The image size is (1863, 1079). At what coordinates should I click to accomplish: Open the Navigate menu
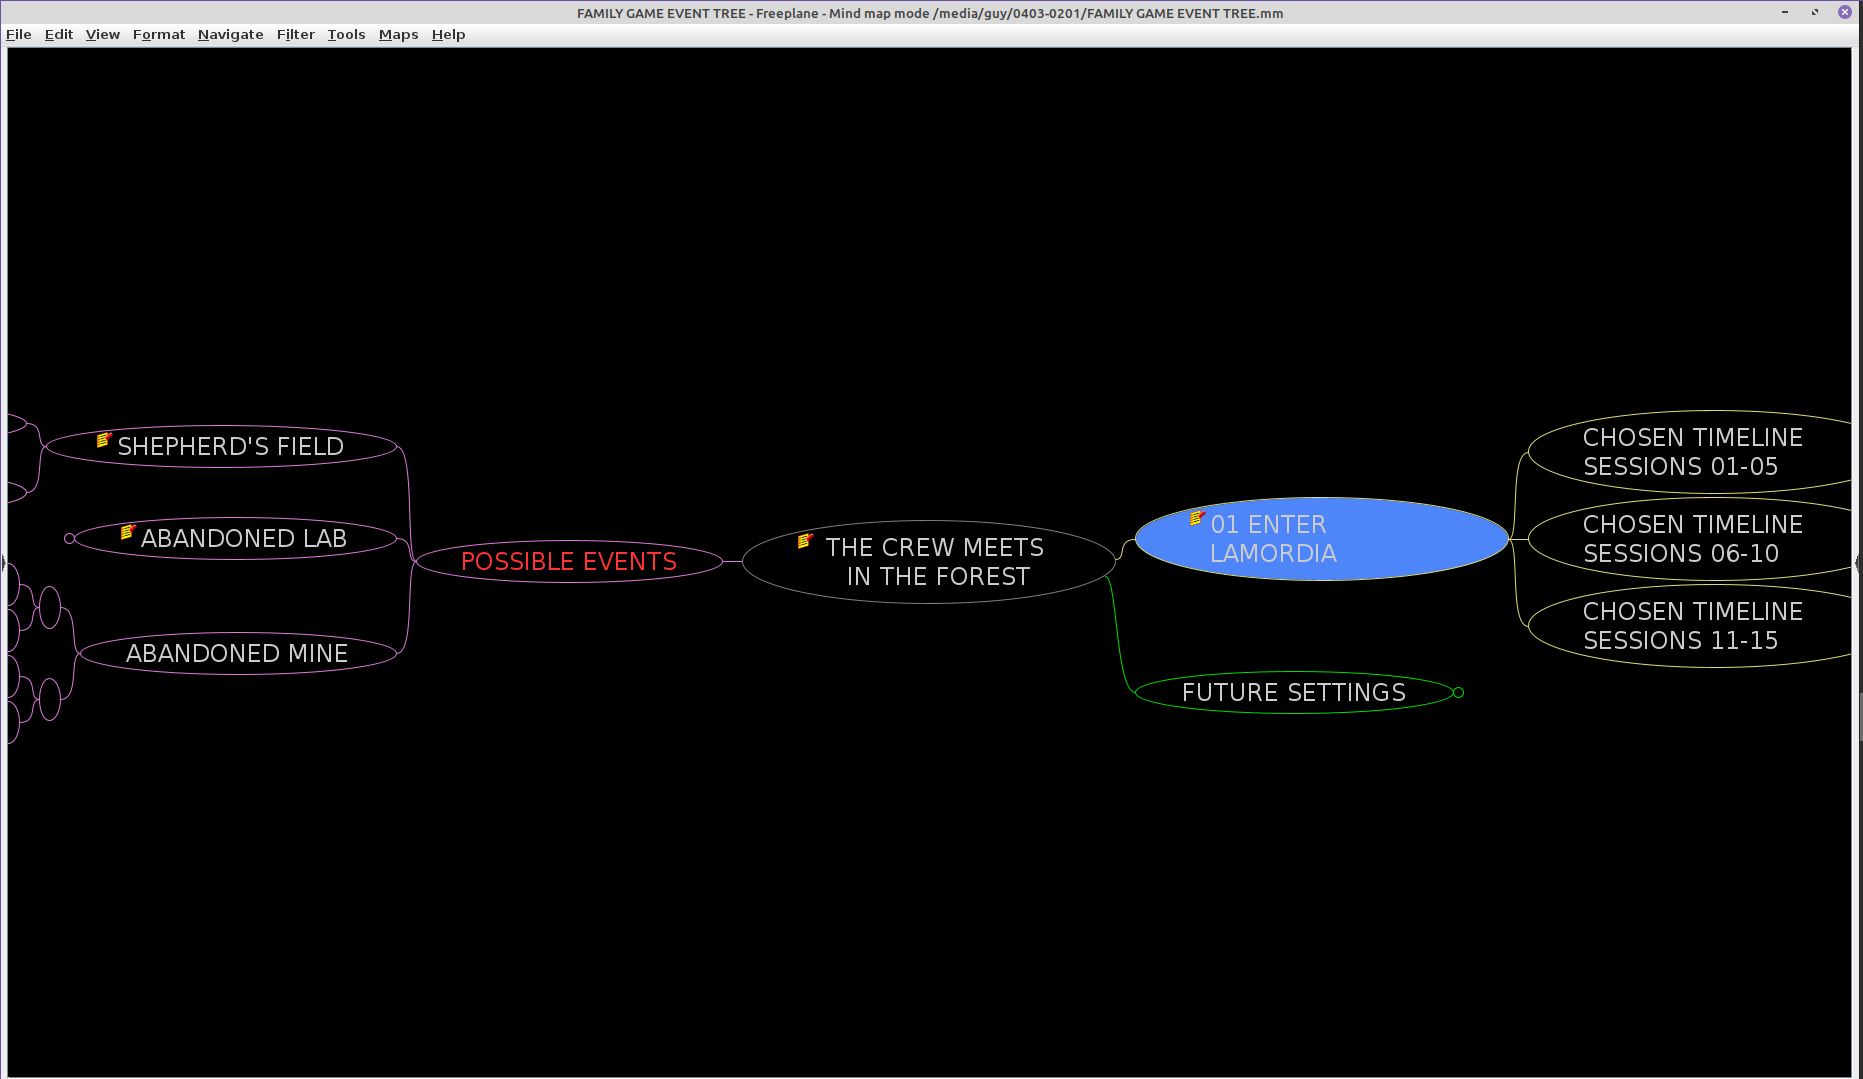230,34
